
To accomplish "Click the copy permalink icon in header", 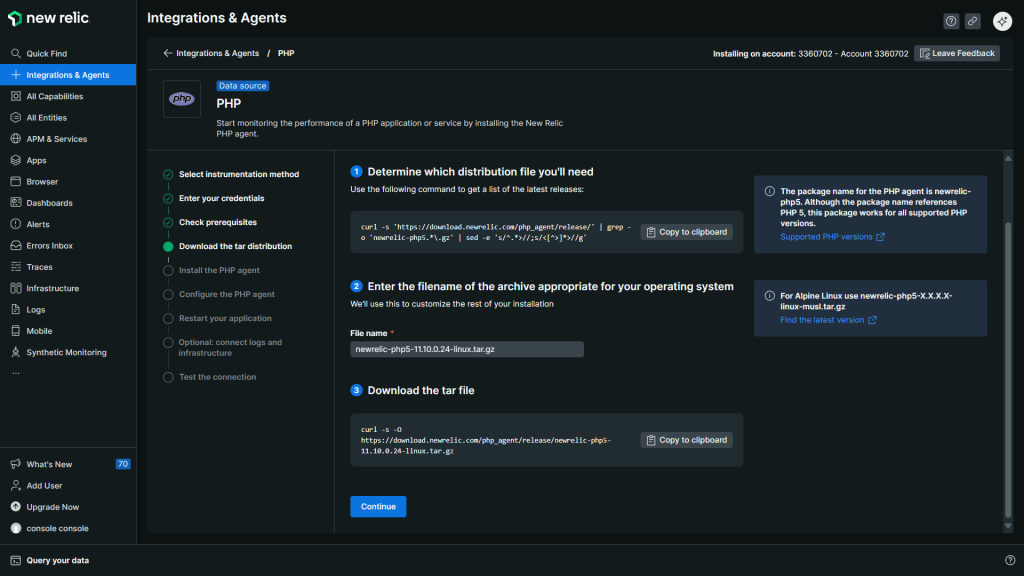I will click(972, 21).
